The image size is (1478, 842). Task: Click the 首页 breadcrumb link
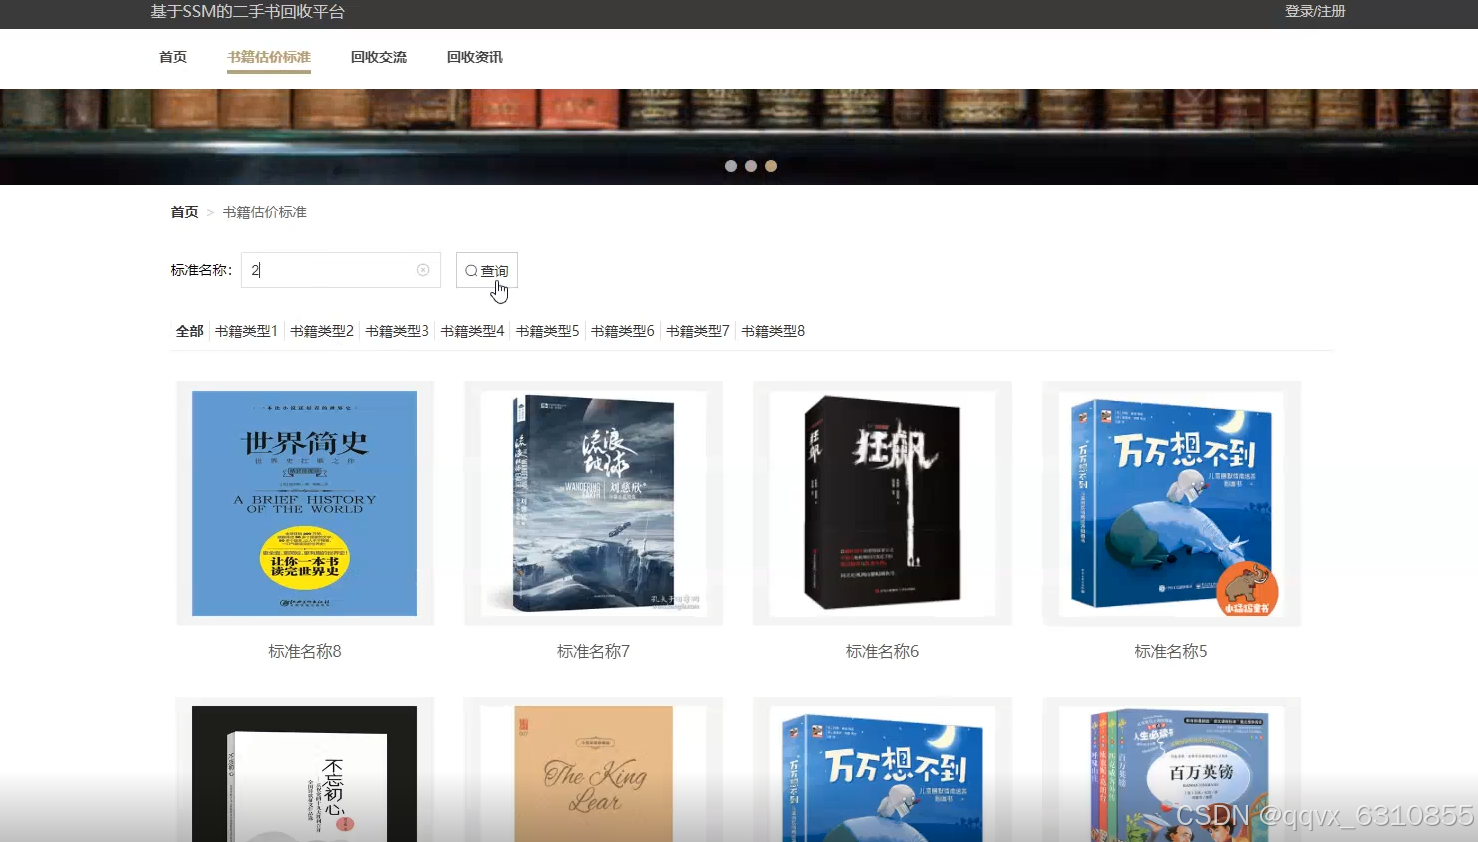coord(184,212)
